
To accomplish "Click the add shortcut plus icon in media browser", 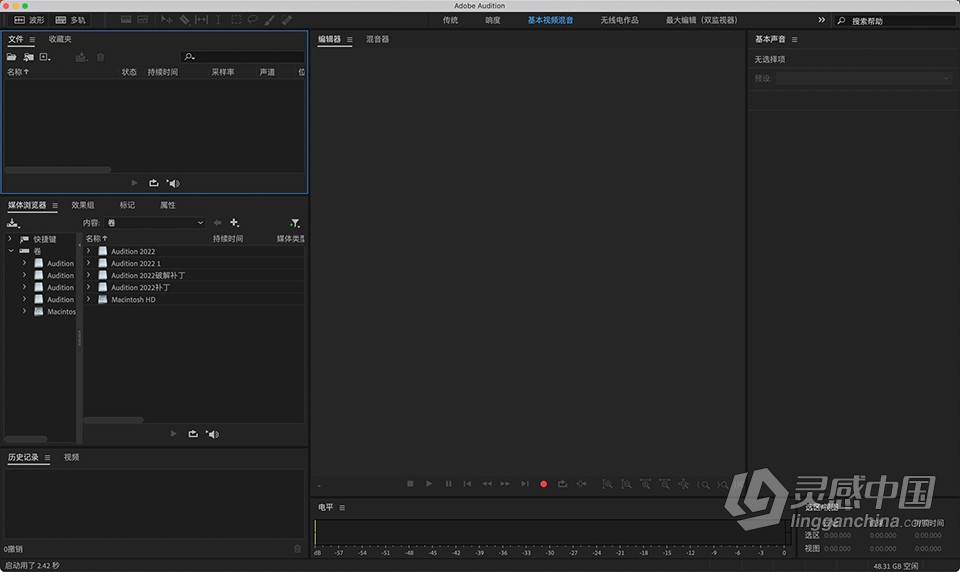I will tap(234, 222).
